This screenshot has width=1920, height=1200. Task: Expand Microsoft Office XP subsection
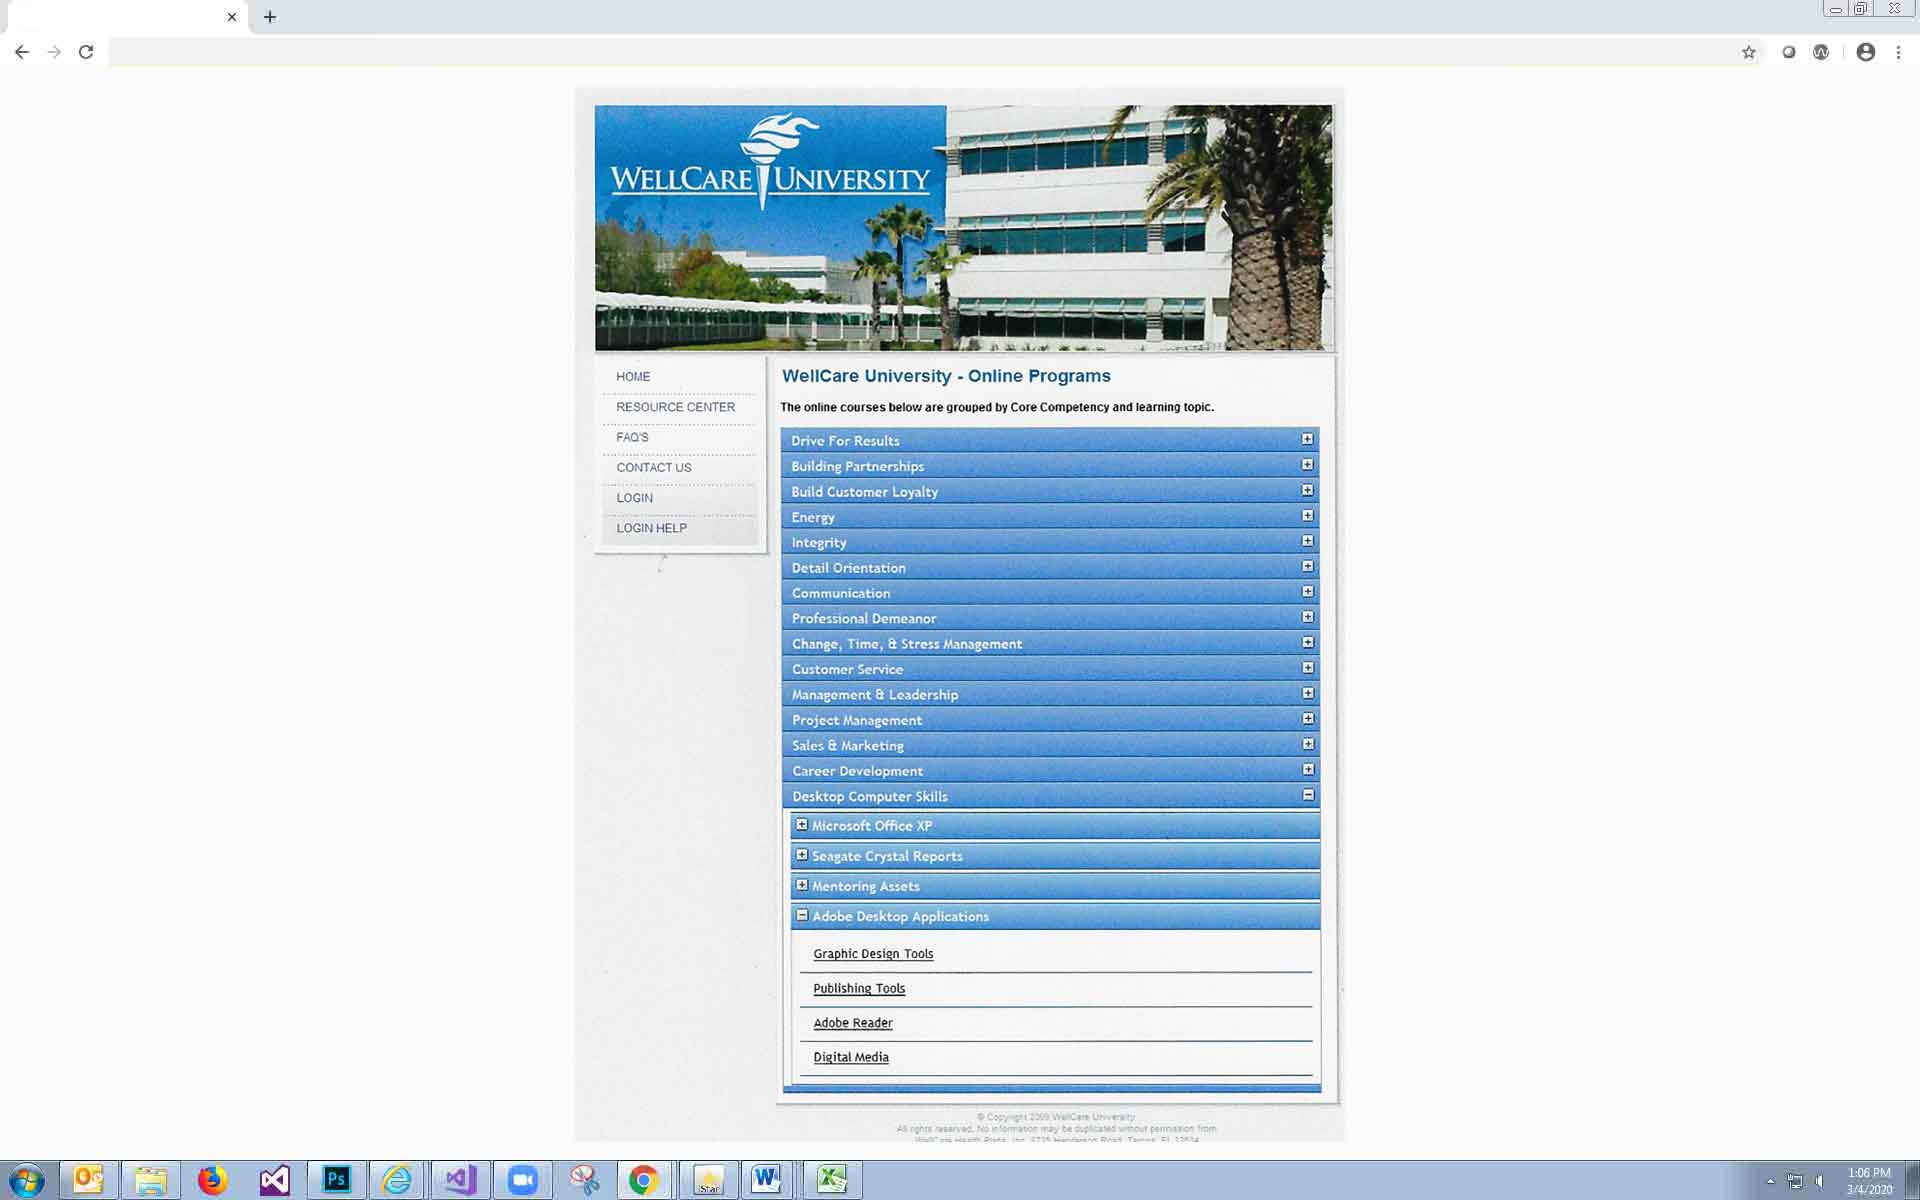(802, 825)
